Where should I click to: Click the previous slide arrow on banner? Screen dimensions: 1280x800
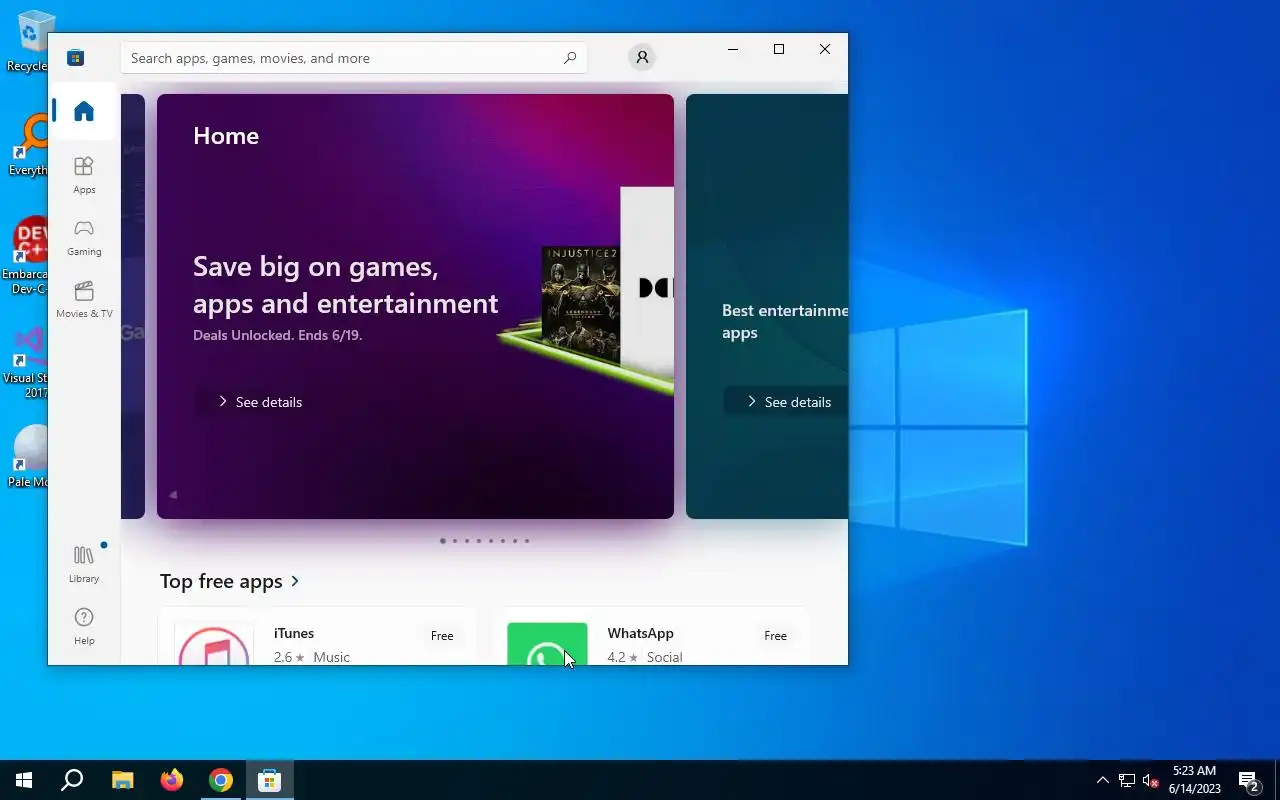(173, 494)
